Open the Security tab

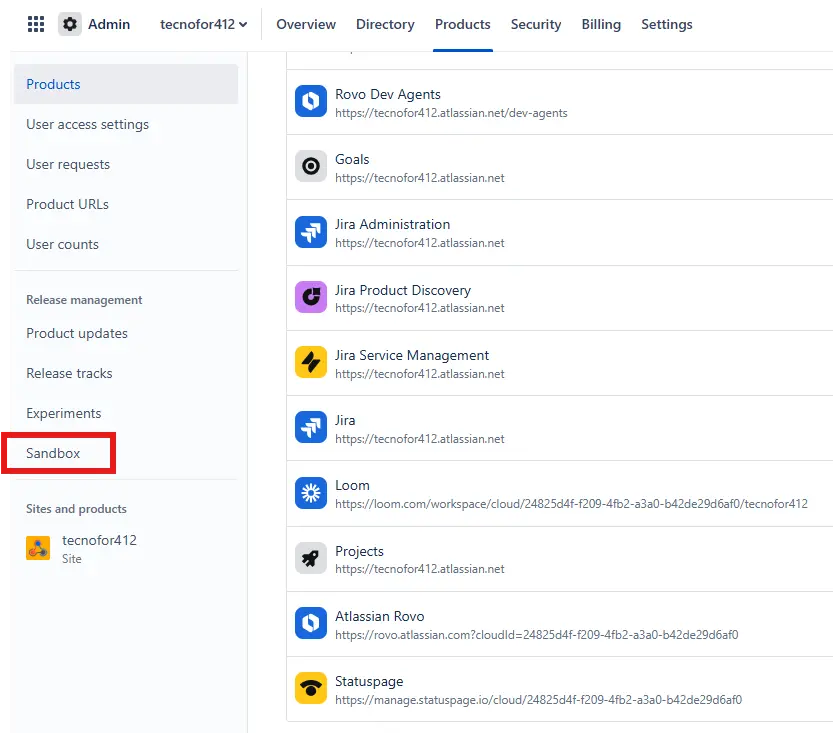coord(536,24)
